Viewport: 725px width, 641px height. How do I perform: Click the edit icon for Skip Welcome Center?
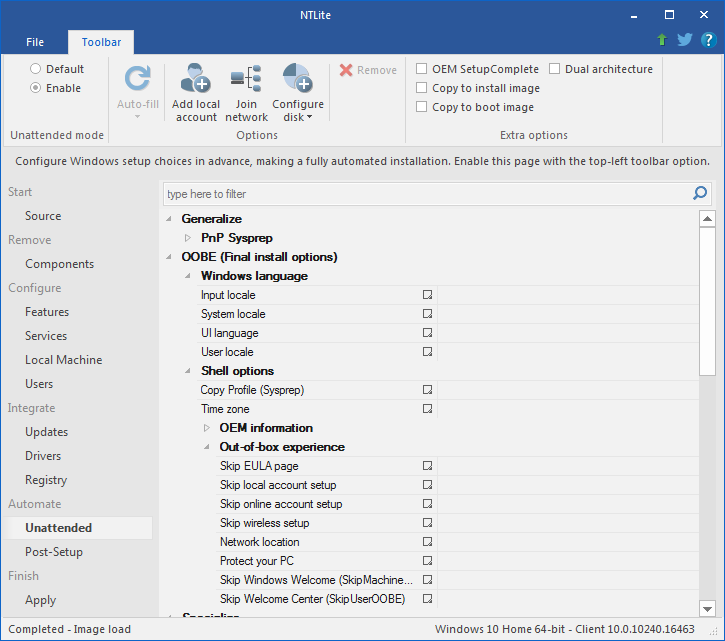[427, 598]
